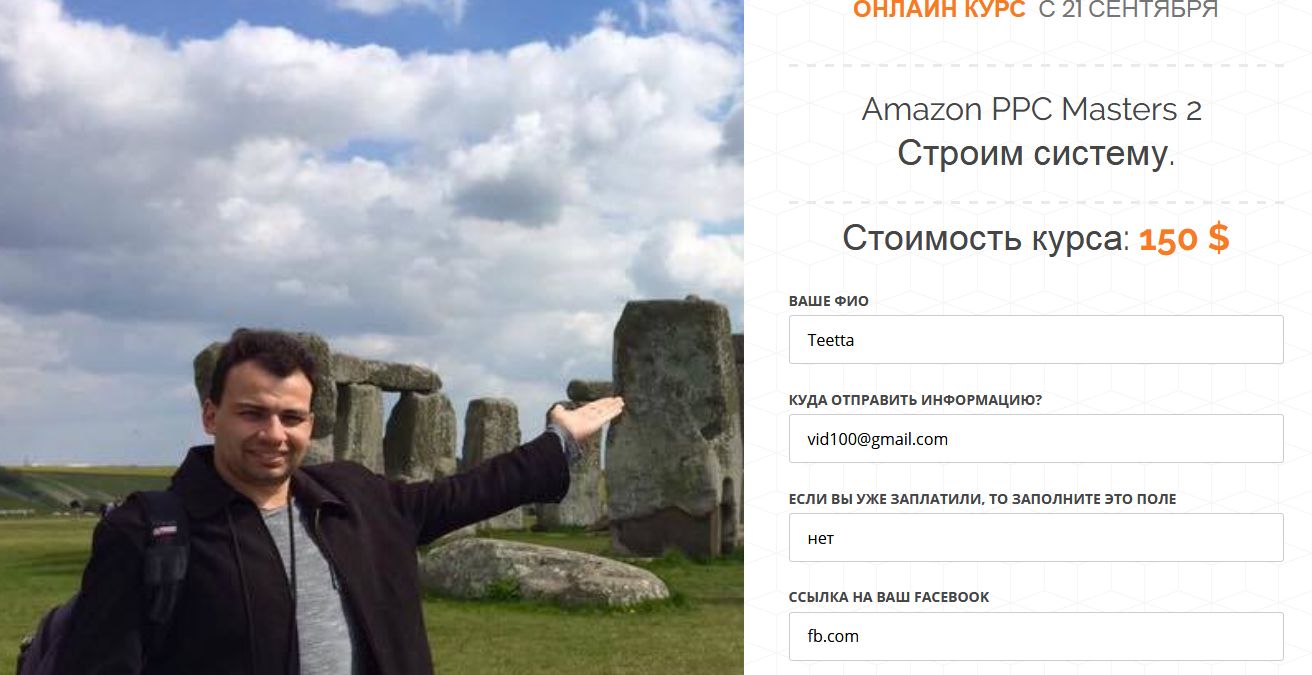Click the ССЫЛКА НА ВАШ FACEBOOK label

[x=889, y=597]
